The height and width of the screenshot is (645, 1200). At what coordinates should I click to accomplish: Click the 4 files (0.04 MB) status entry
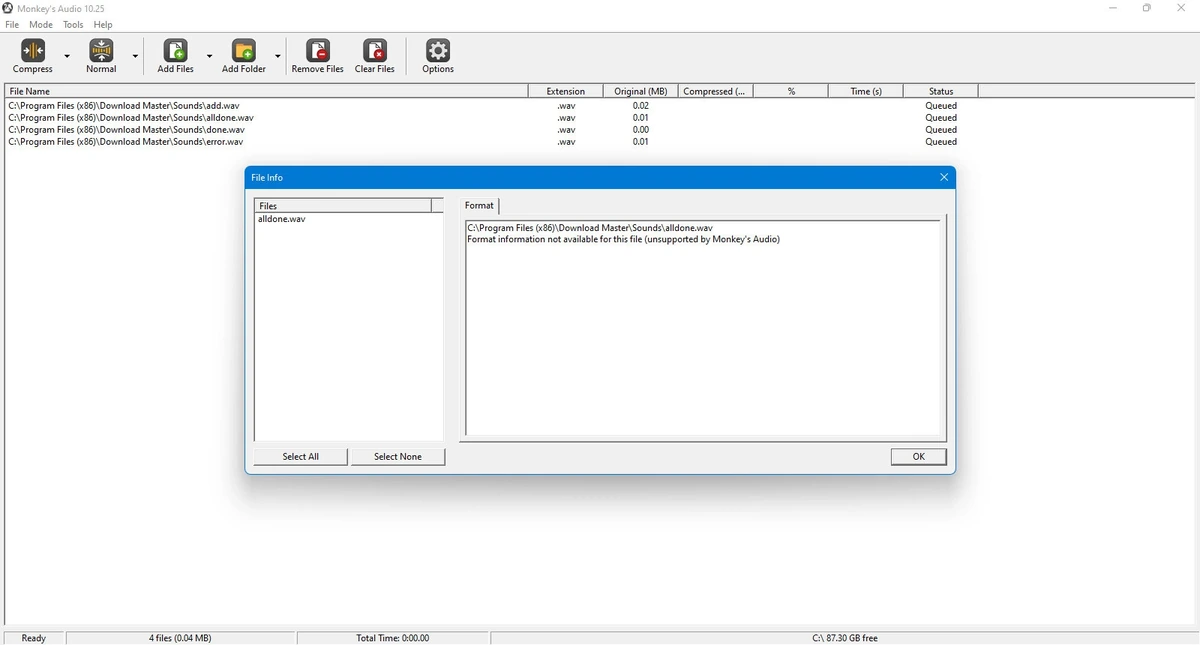pyautogui.click(x=180, y=638)
